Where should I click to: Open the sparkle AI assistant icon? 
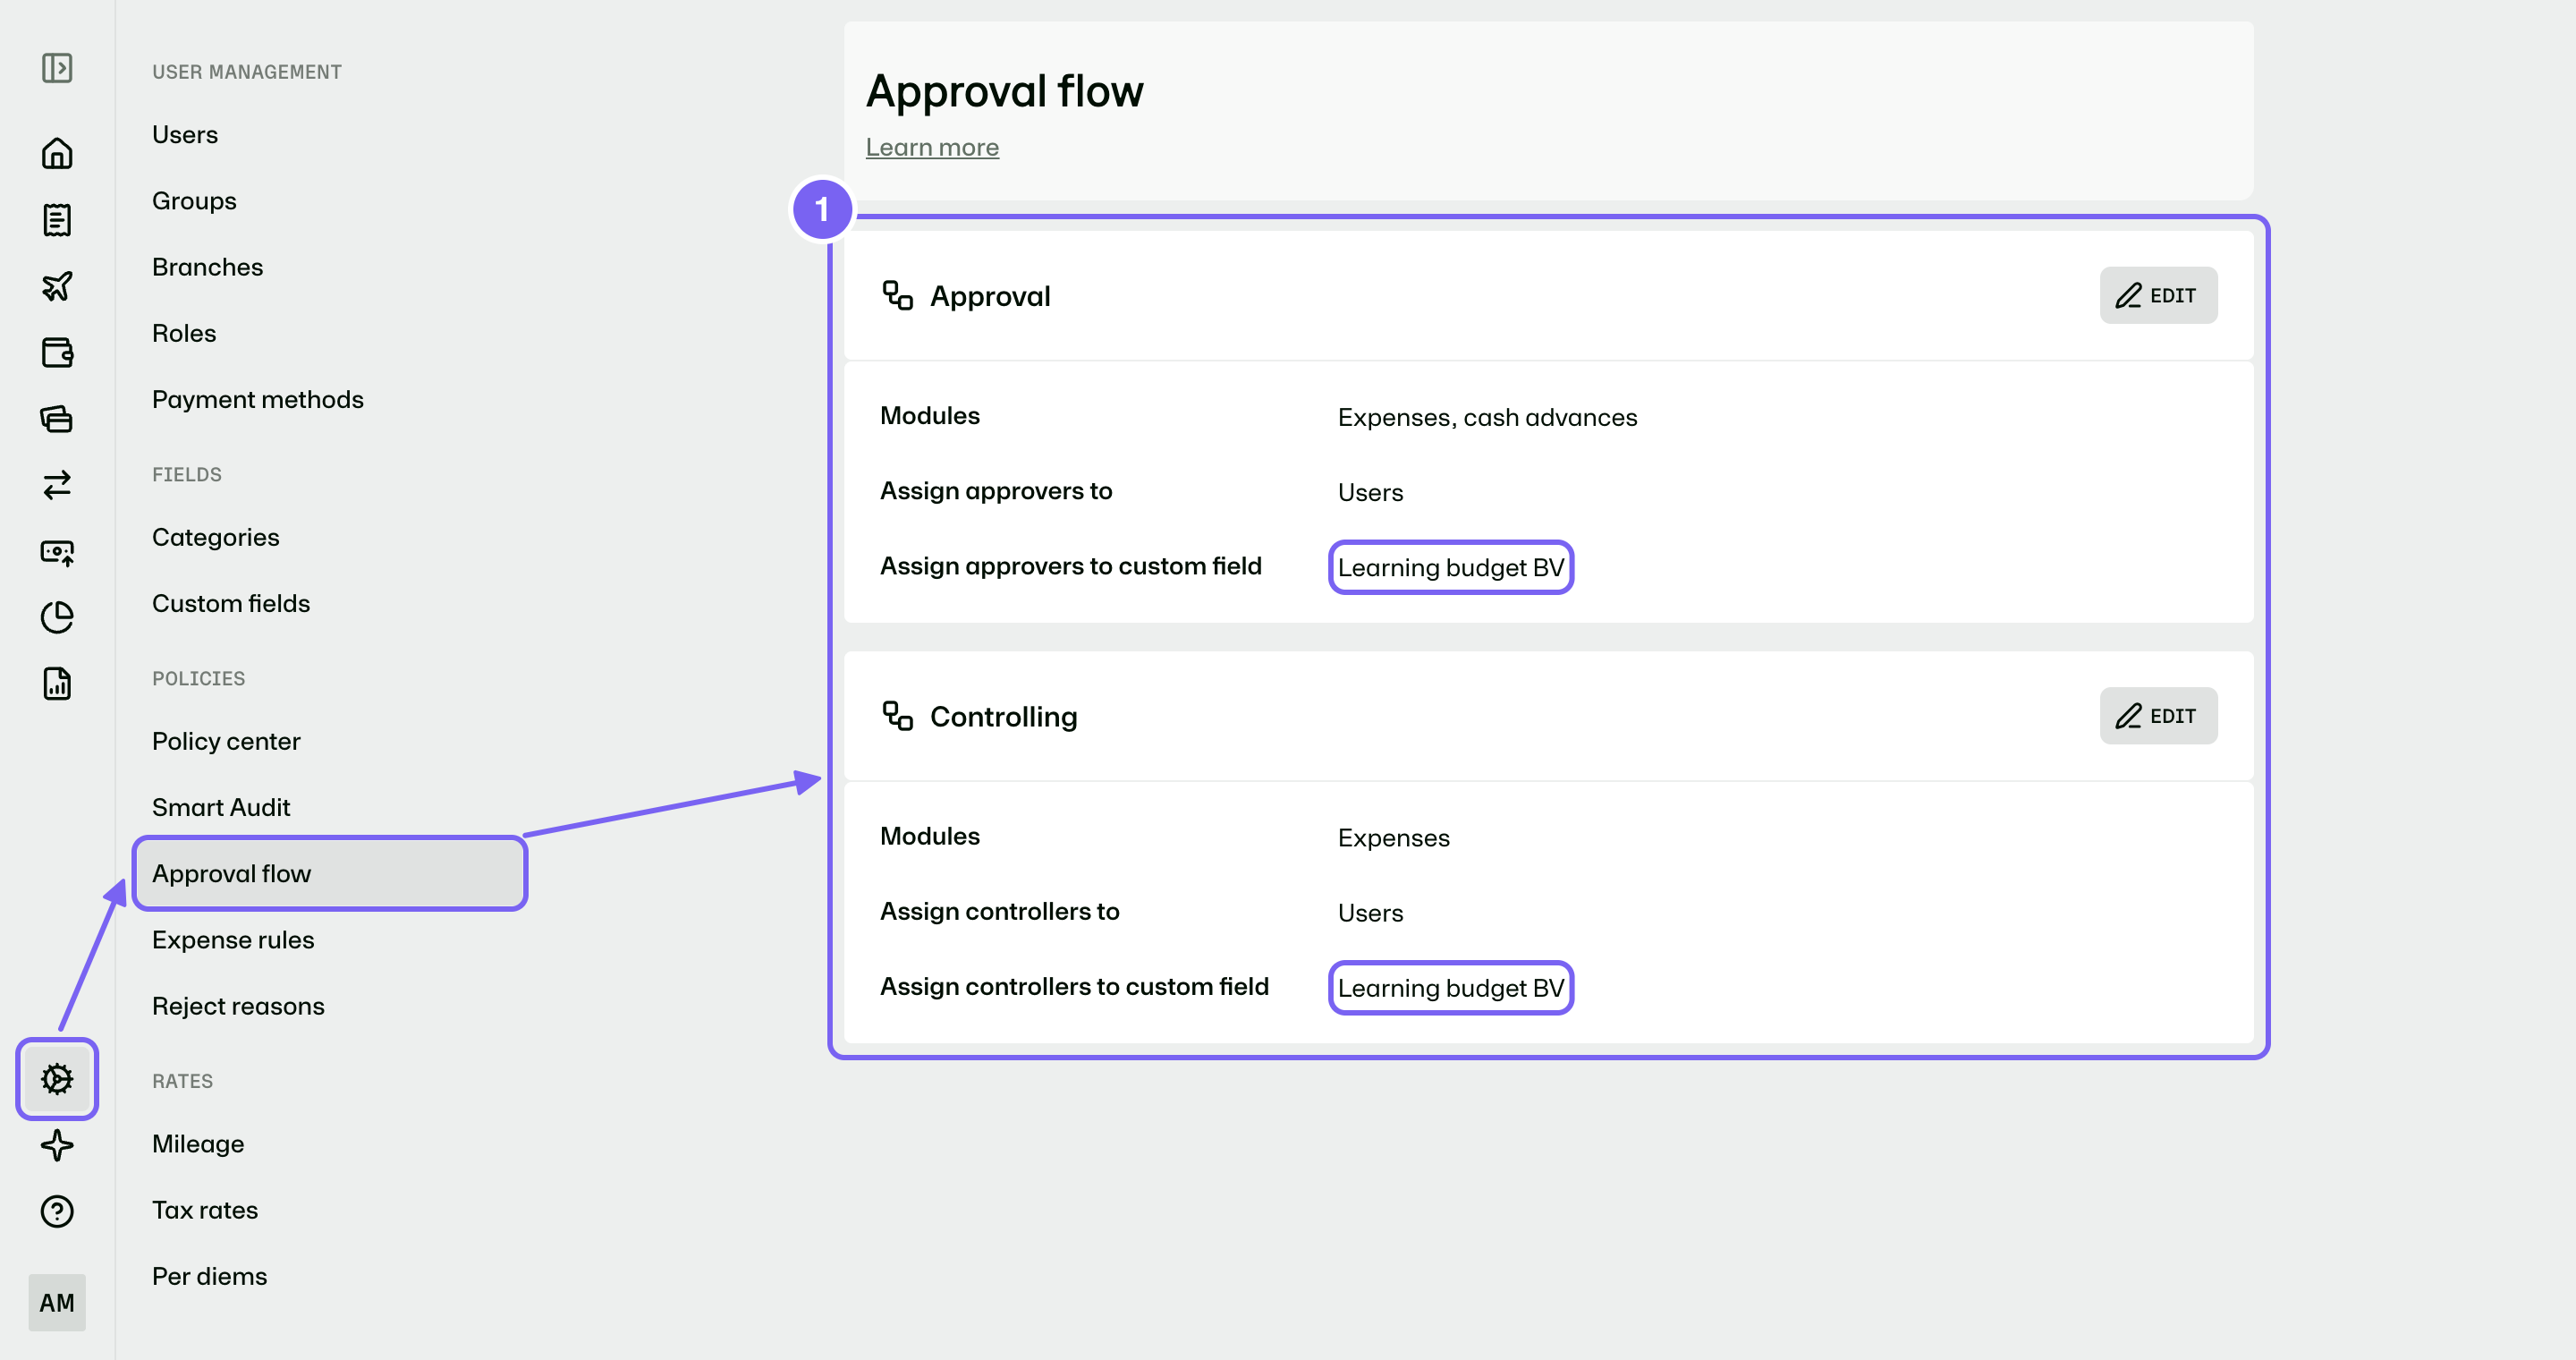(x=57, y=1145)
